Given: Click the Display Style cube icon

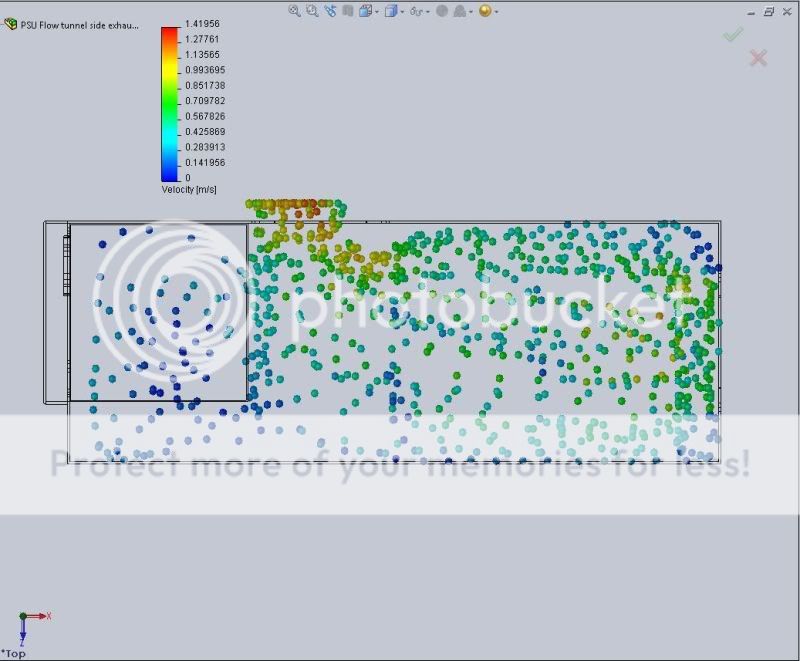Looking at the screenshot, I should tap(390, 11).
